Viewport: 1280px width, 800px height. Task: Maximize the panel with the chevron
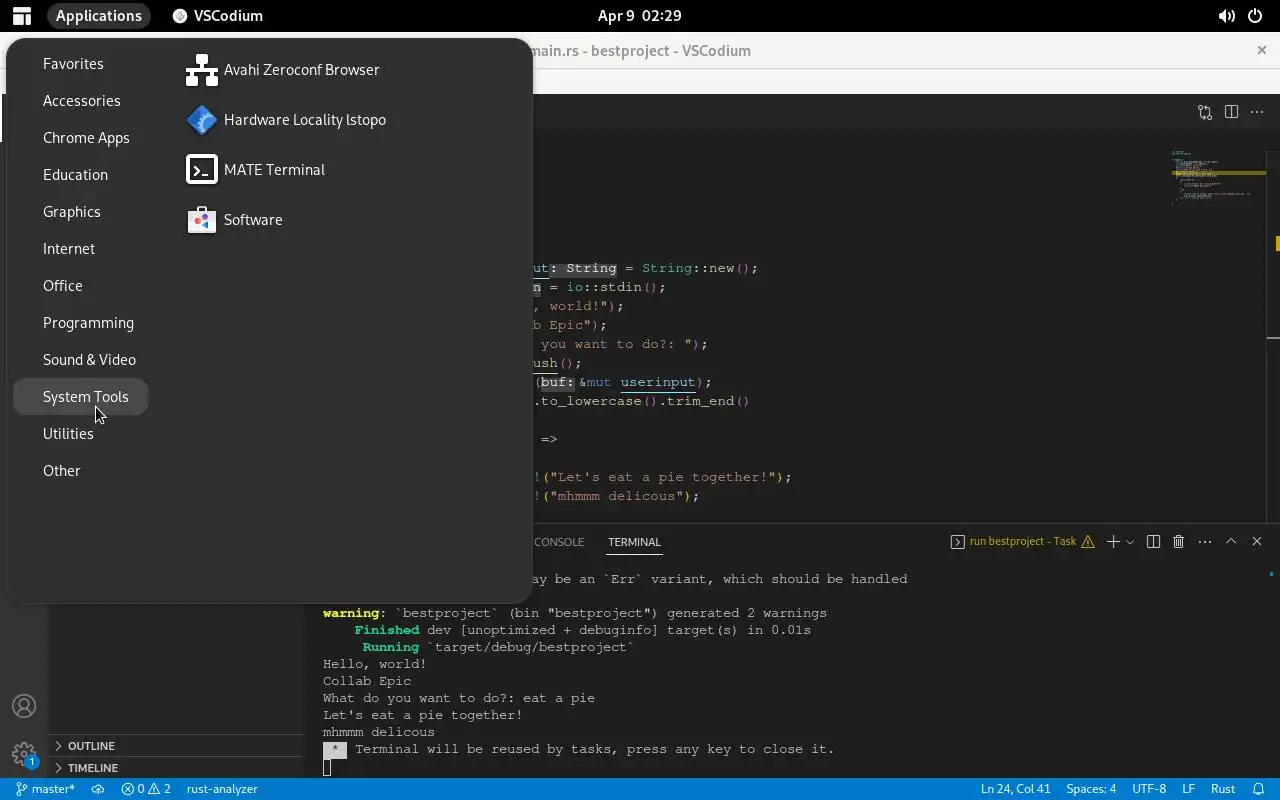click(x=1231, y=542)
